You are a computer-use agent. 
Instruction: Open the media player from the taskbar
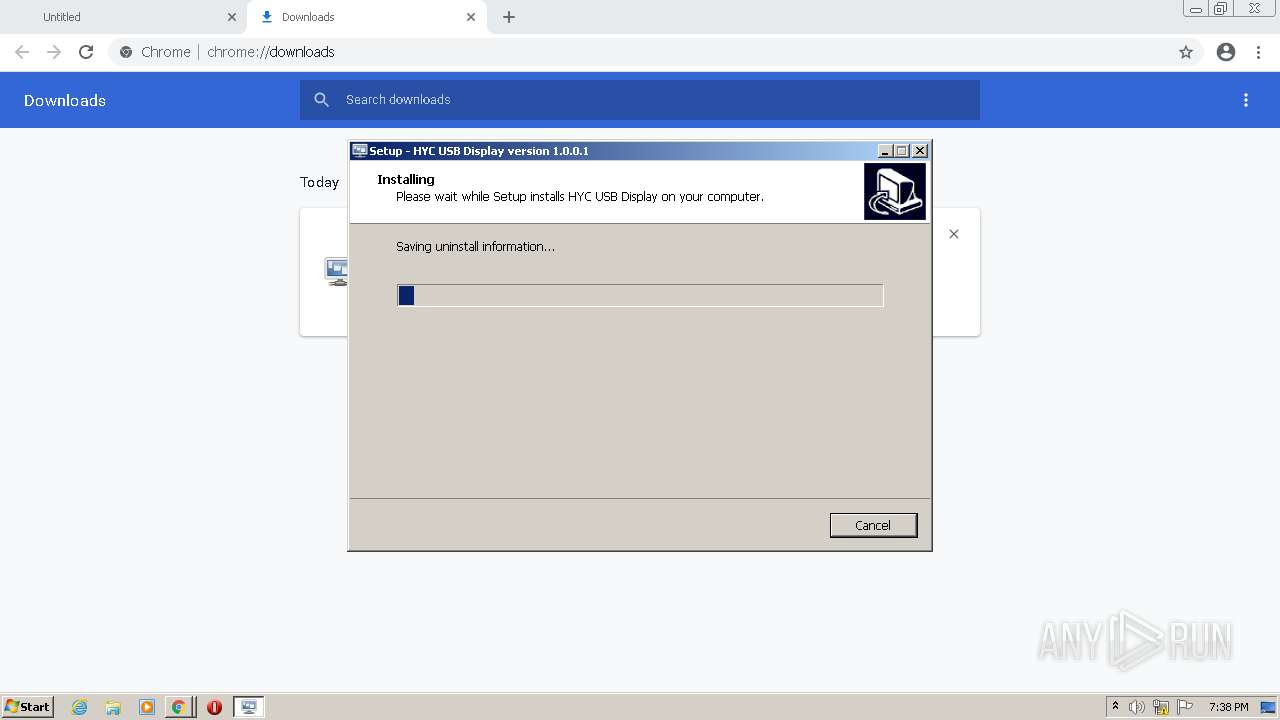146,707
